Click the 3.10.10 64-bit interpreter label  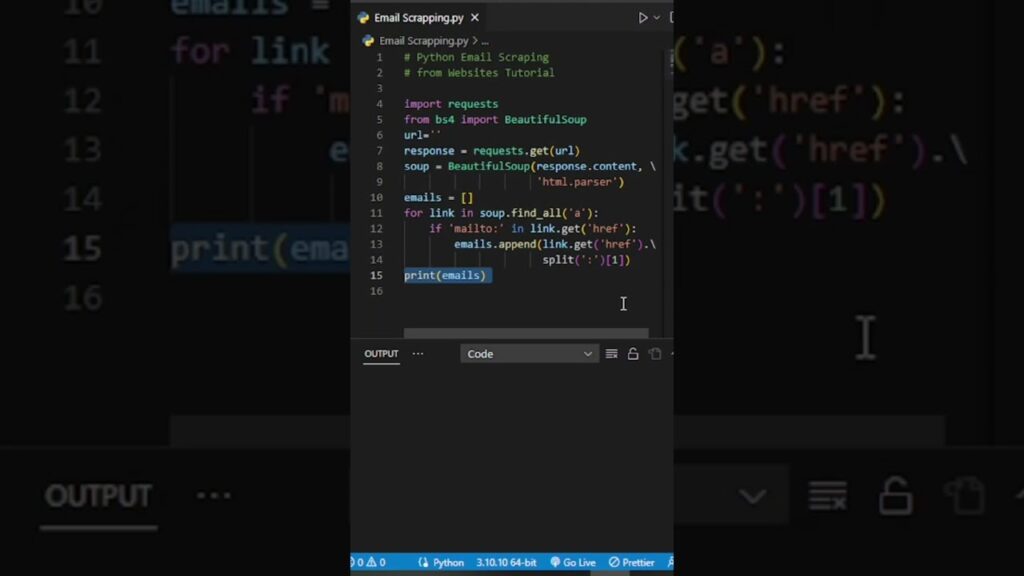pyautogui.click(x=508, y=562)
